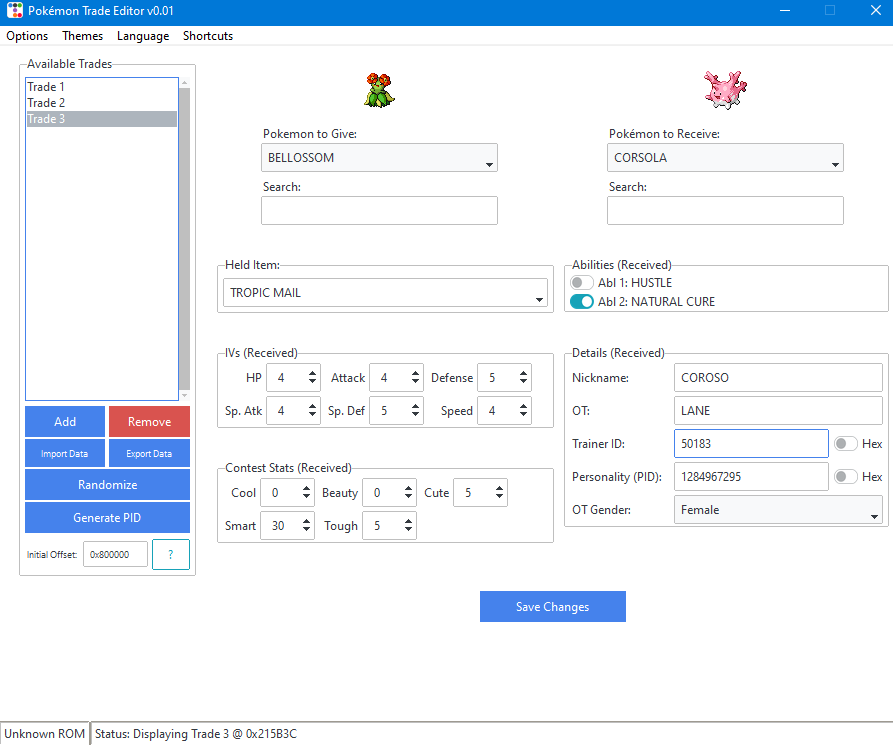The image size is (893, 745).
Task: Click the question mark help button
Action: point(170,554)
